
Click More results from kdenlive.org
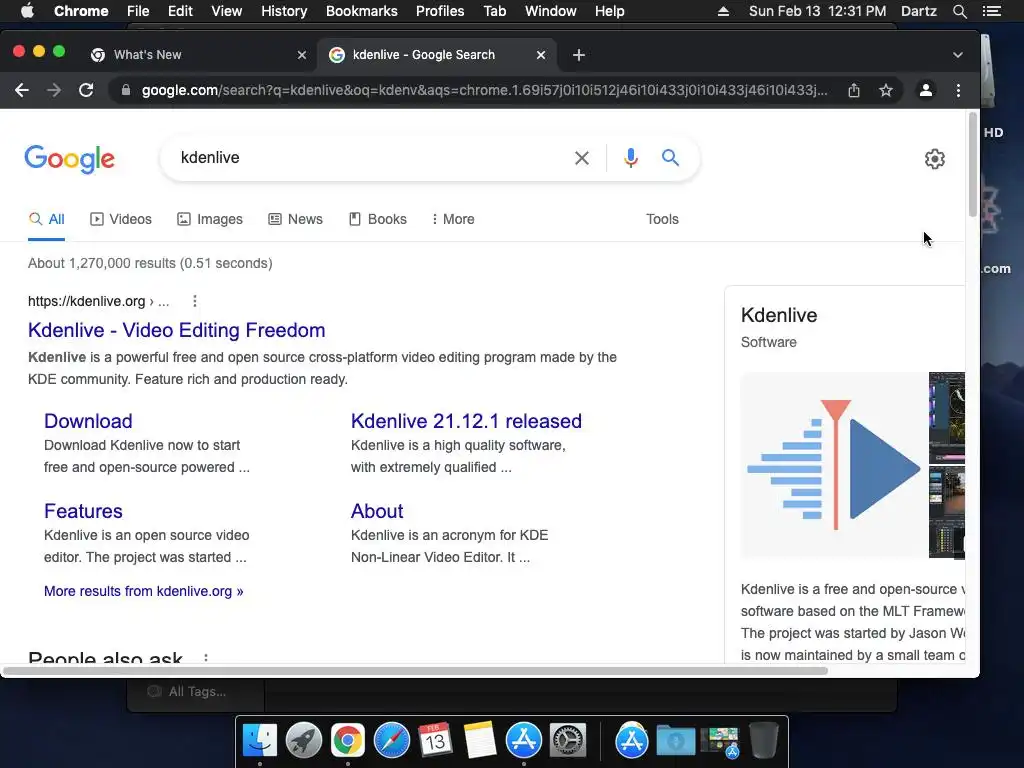(144, 591)
